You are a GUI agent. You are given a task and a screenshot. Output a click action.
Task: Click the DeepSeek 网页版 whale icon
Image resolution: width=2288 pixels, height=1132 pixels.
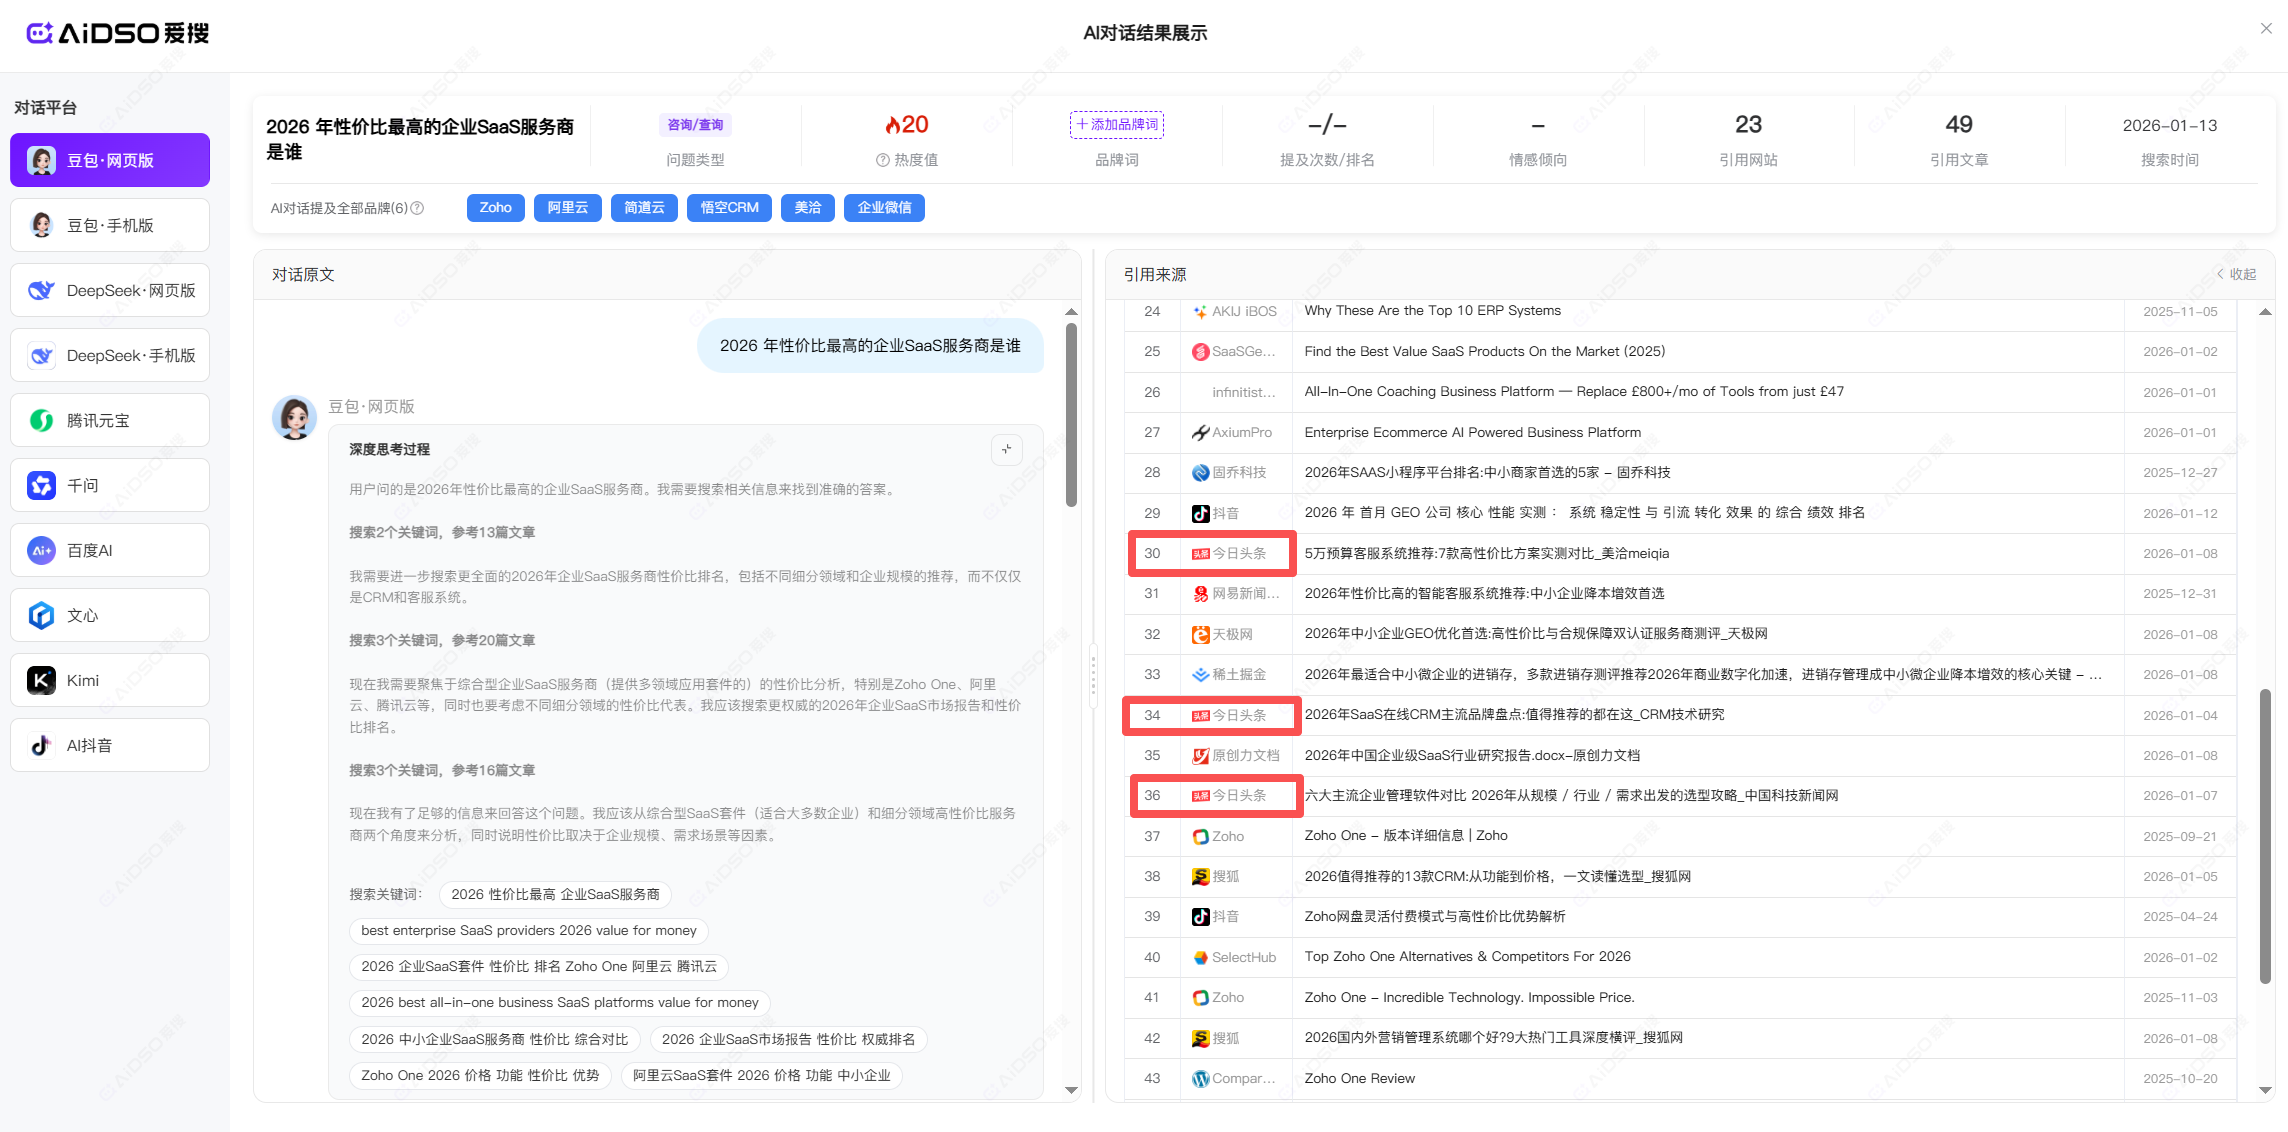[x=41, y=290]
